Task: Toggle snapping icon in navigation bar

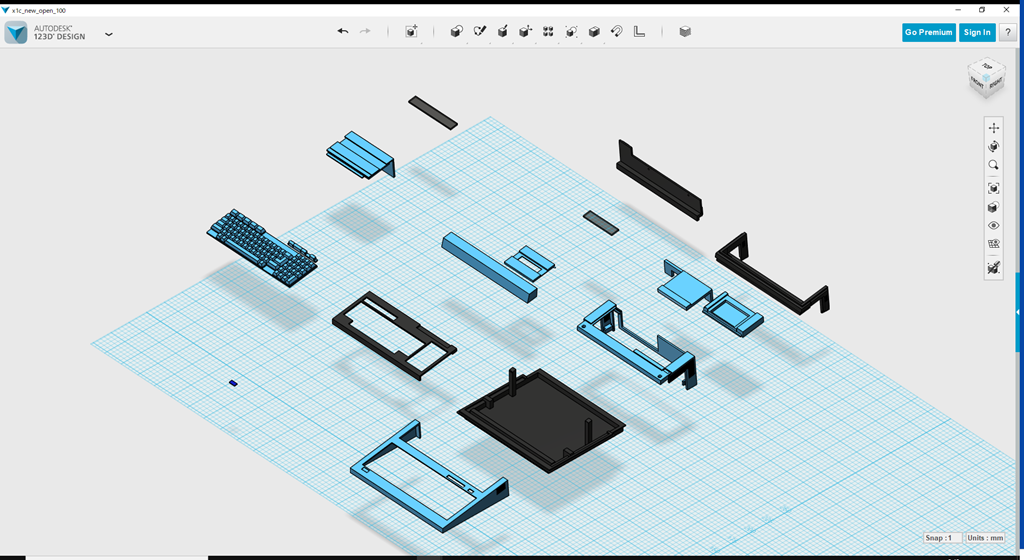Action: pos(993,268)
